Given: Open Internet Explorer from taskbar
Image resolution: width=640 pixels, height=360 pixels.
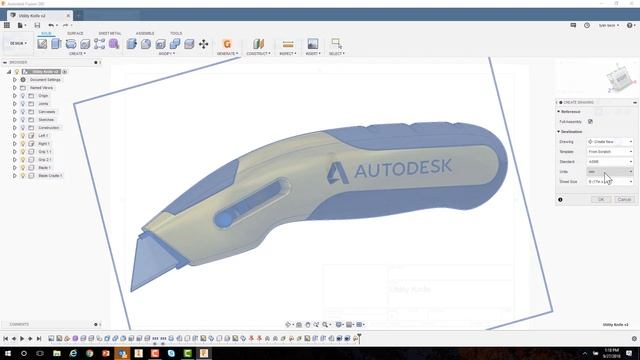Looking at the screenshot, I should 73,353.
